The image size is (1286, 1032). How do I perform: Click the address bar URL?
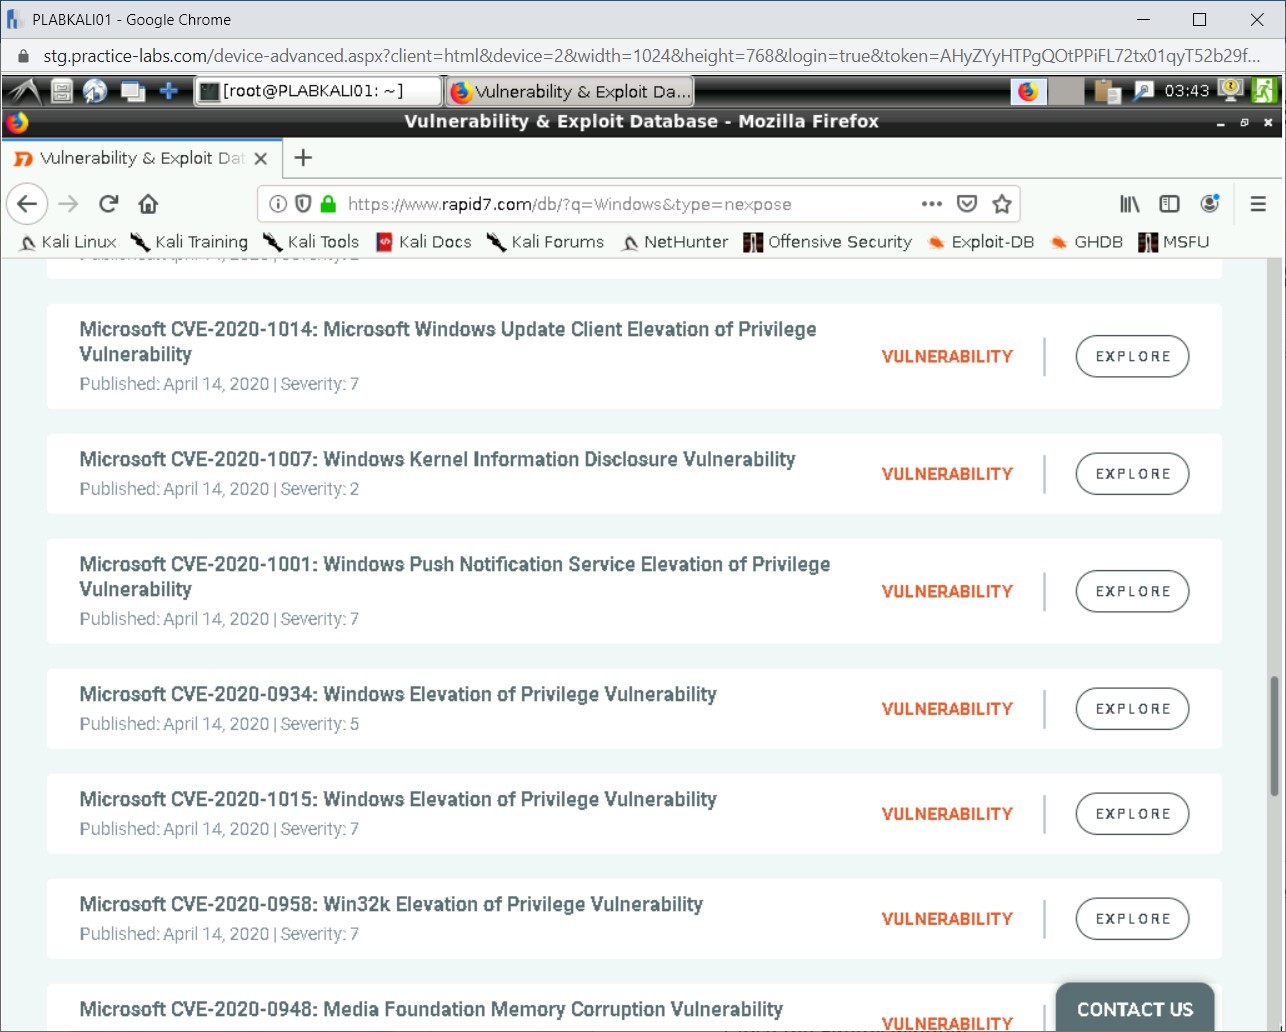570,203
